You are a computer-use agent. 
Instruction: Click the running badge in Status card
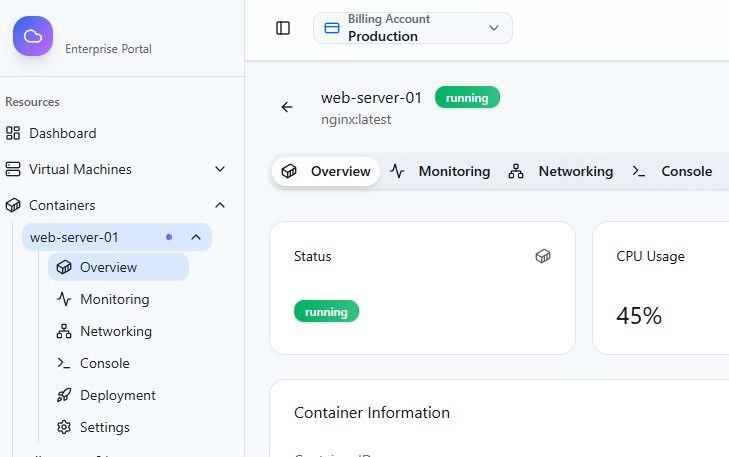(326, 311)
